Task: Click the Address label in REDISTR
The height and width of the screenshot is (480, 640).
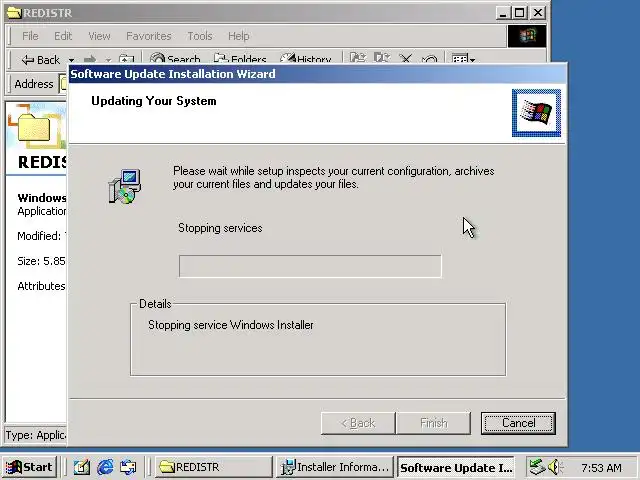Action: pos(33,84)
